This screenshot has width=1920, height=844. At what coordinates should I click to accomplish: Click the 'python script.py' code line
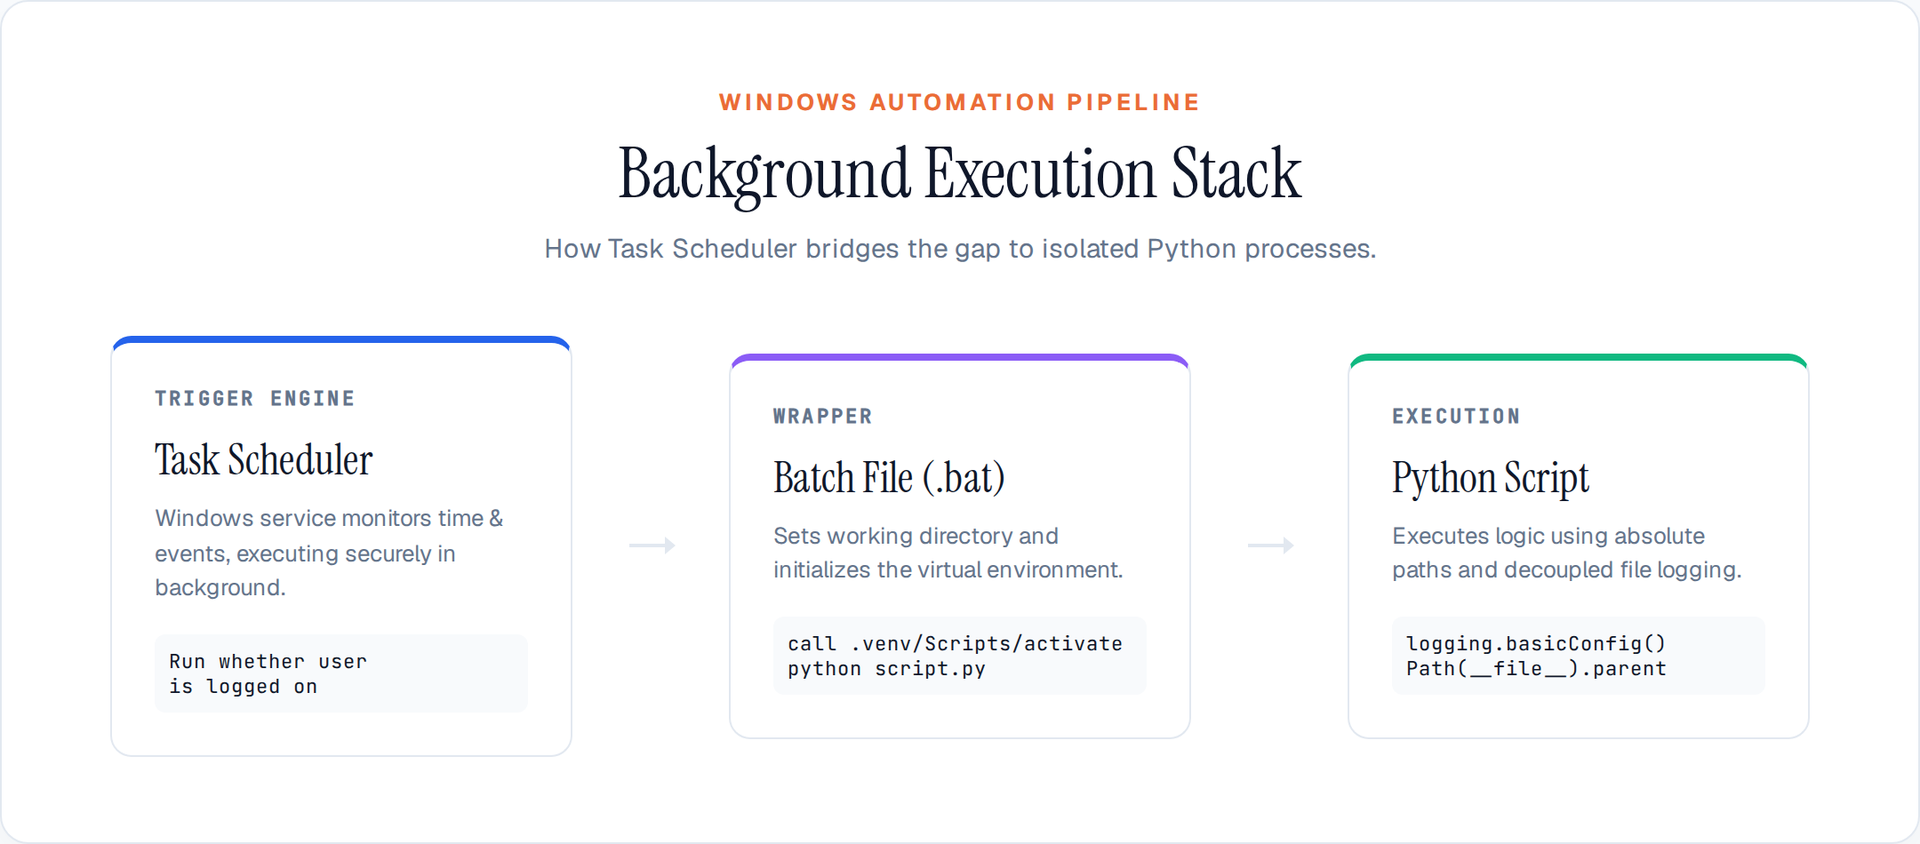click(x=887, y=669)
